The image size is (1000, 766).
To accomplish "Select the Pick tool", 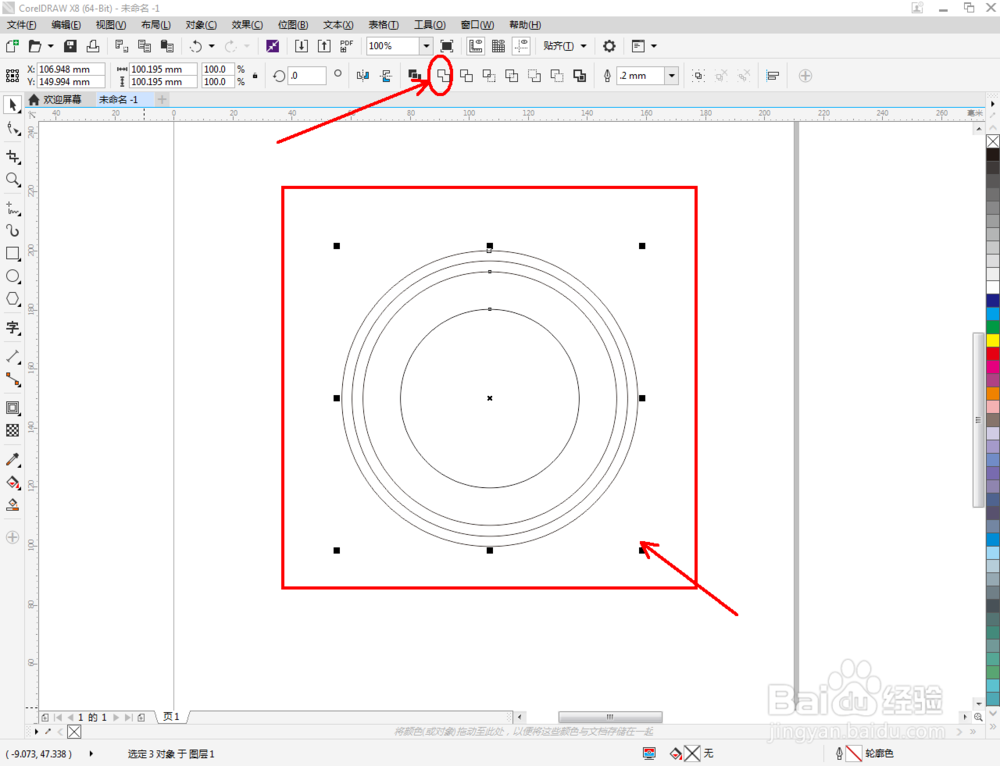I will coord(13,105).
